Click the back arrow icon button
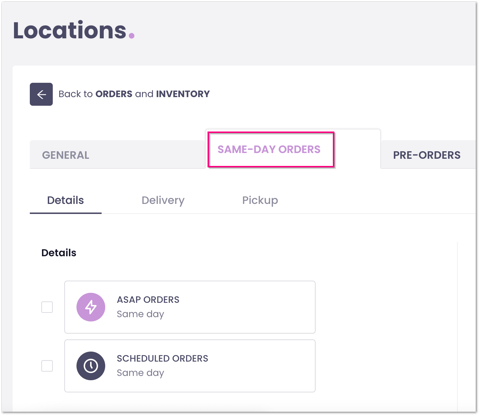The height and width of the screenshot is (415, 479). click(x=41, y=94)
